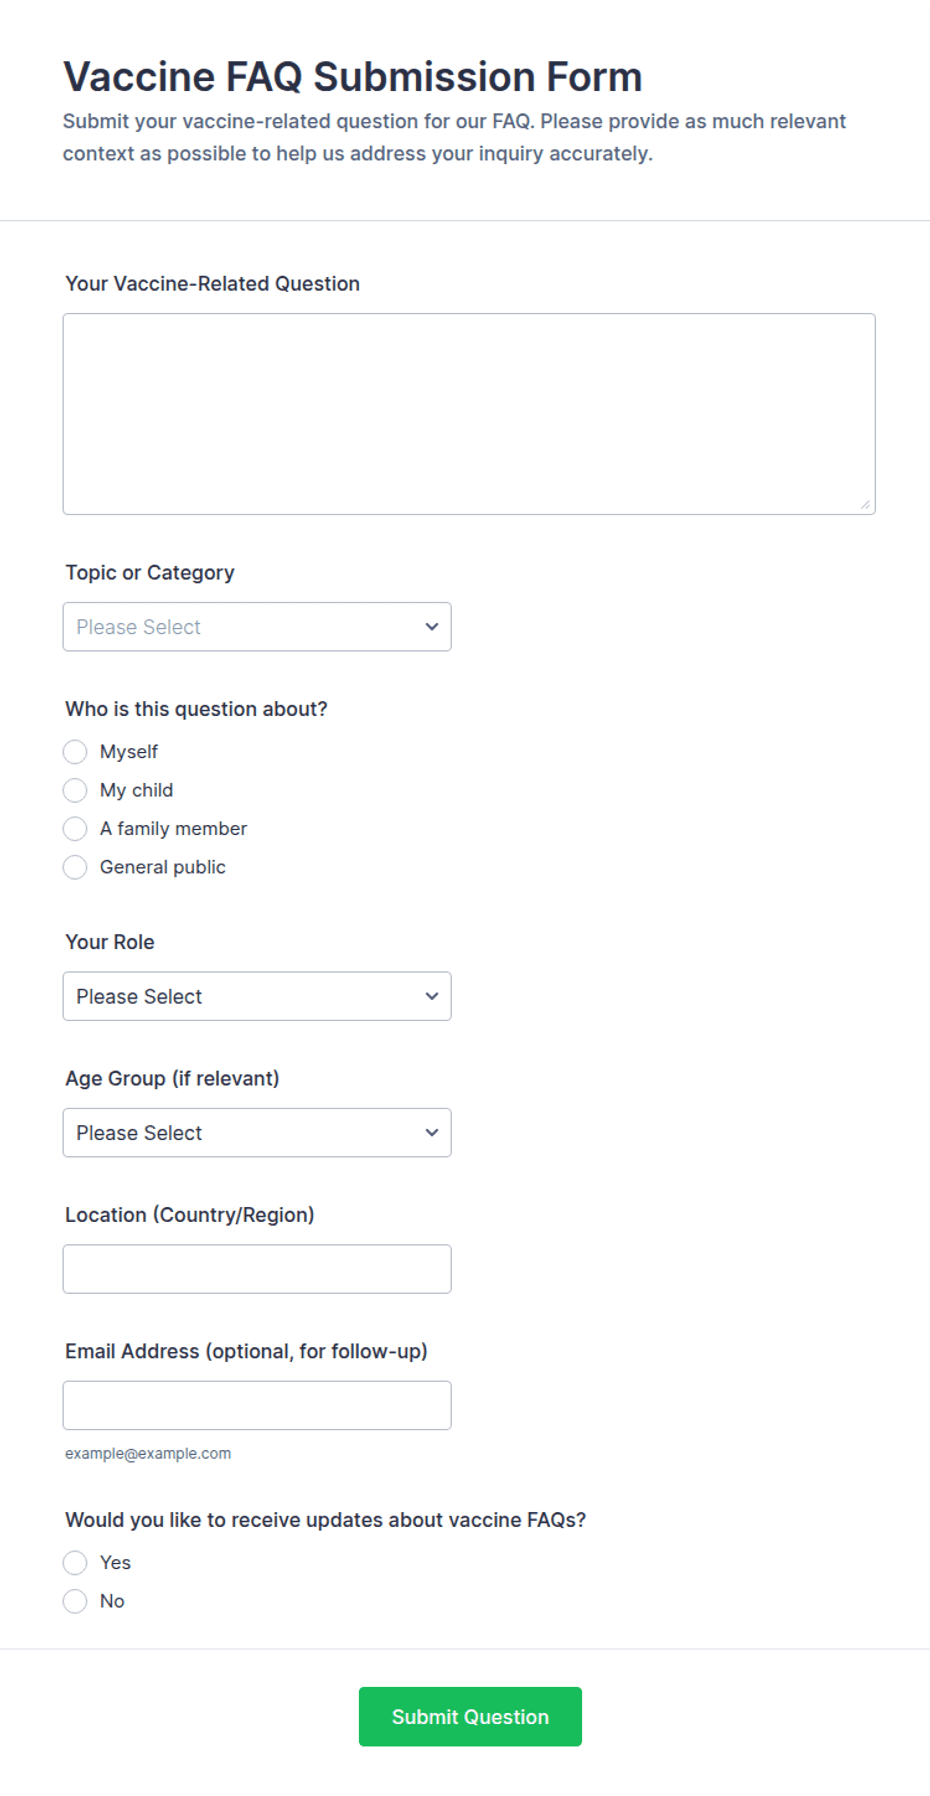Open the Topic or Category dropdown
The height and width of the screenshot is (1796, 930).
point(257,627)
